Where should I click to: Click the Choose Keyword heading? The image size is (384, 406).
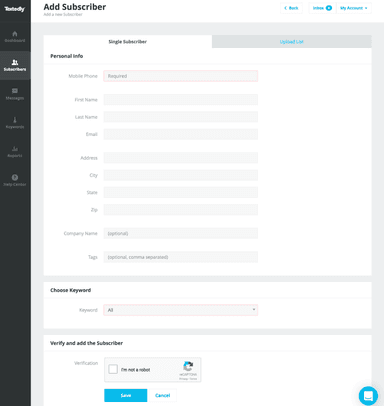[x=71, y=290]
